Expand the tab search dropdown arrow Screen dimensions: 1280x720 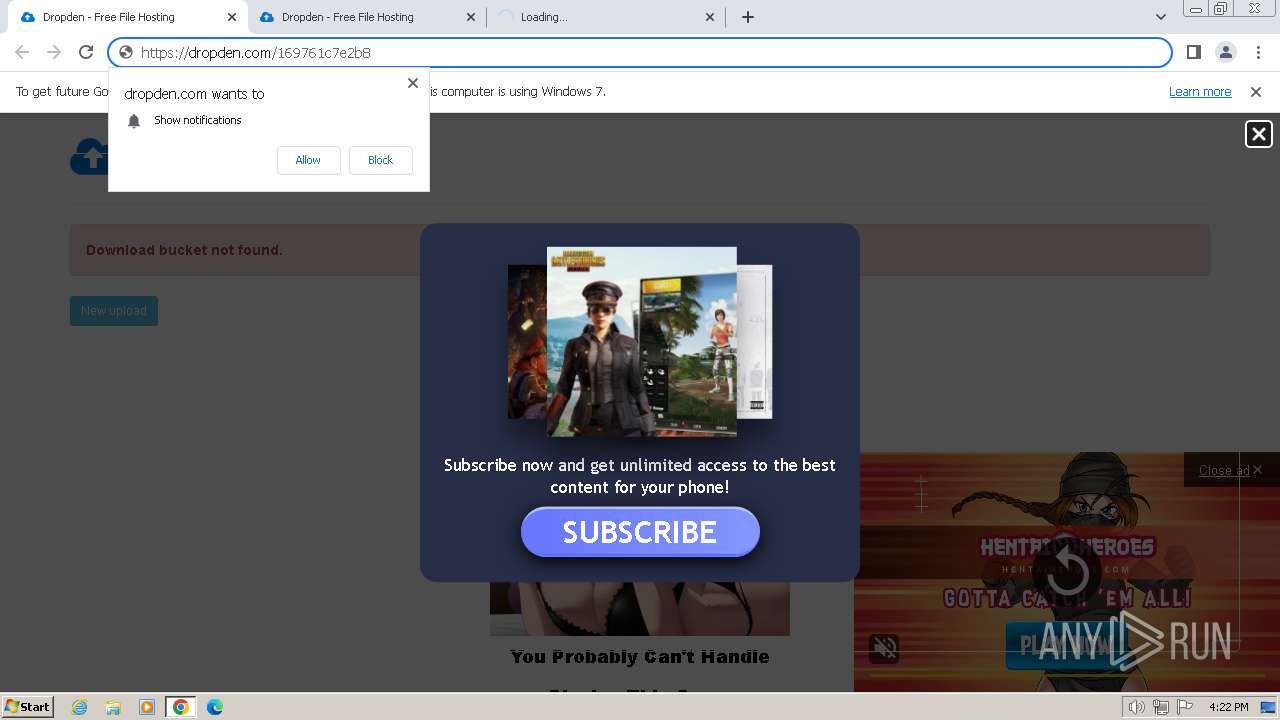[x=1160, y=17]
